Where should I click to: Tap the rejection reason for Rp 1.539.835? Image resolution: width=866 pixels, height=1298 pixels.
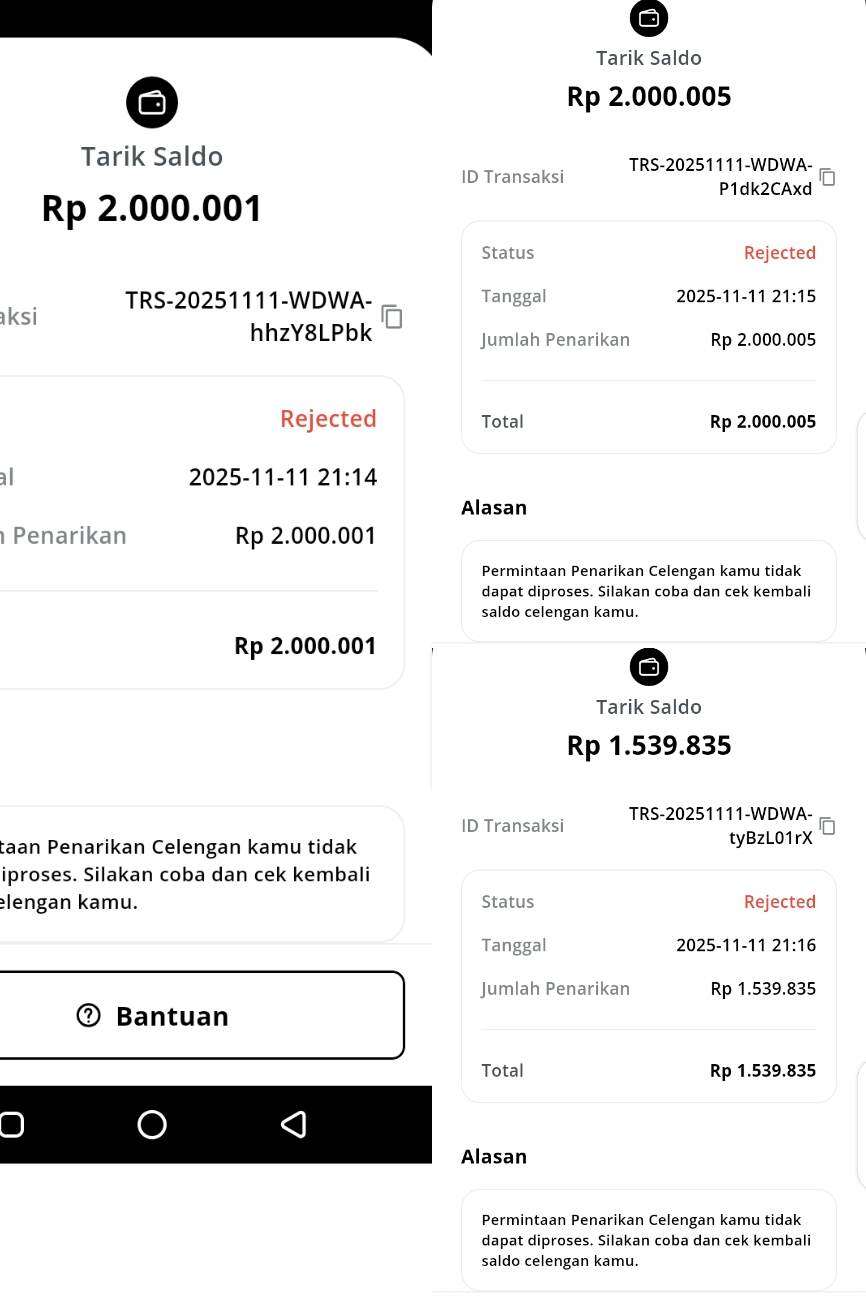click(x=647, y=1240)
